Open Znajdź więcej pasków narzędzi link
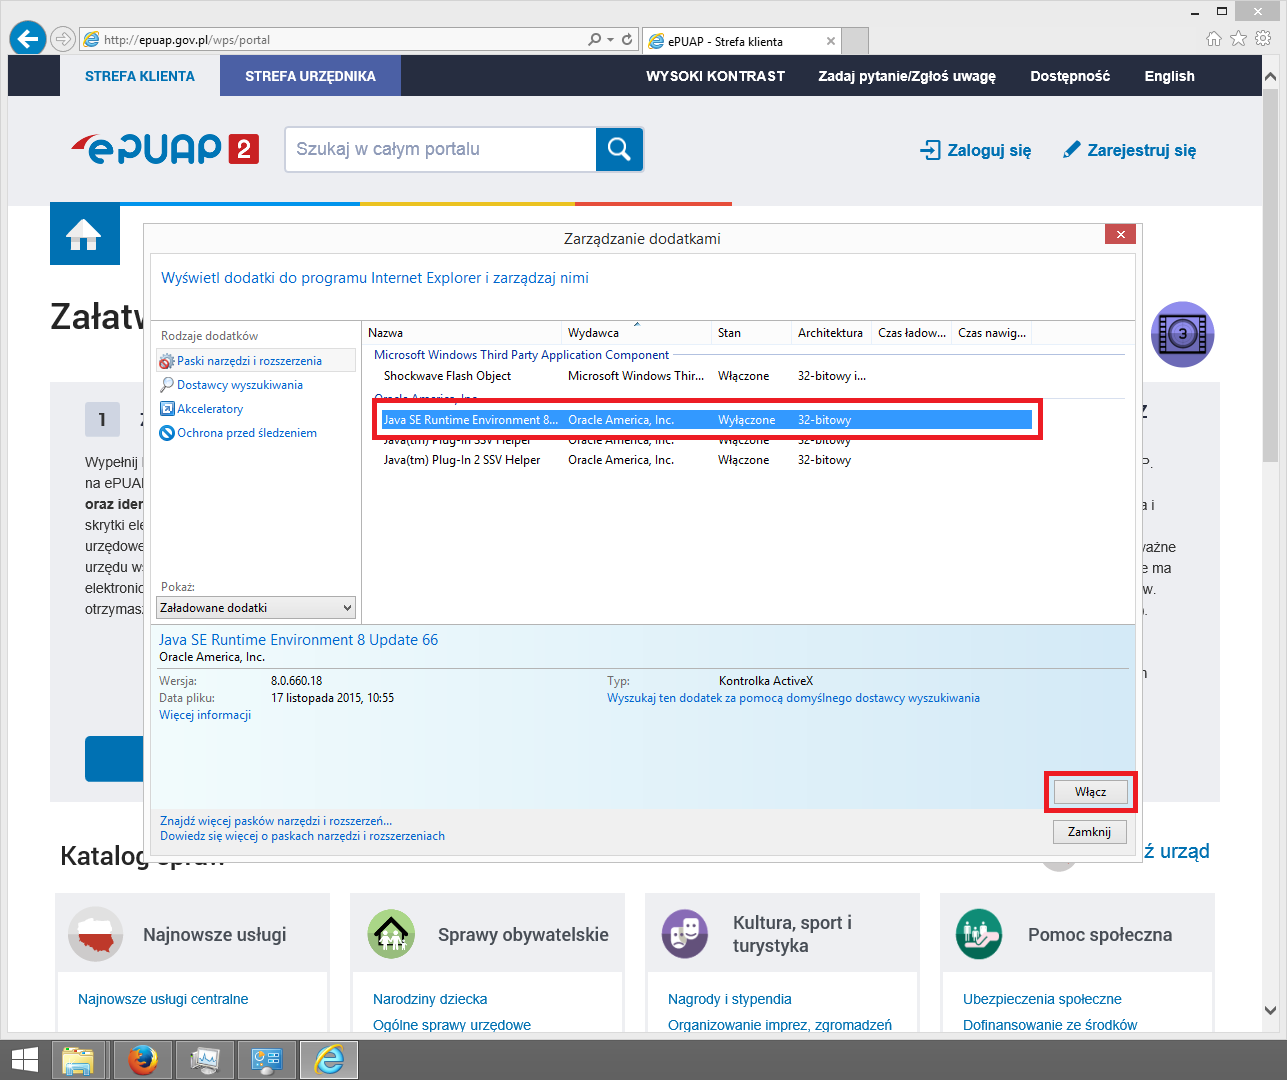 click(x=276, y=821)
